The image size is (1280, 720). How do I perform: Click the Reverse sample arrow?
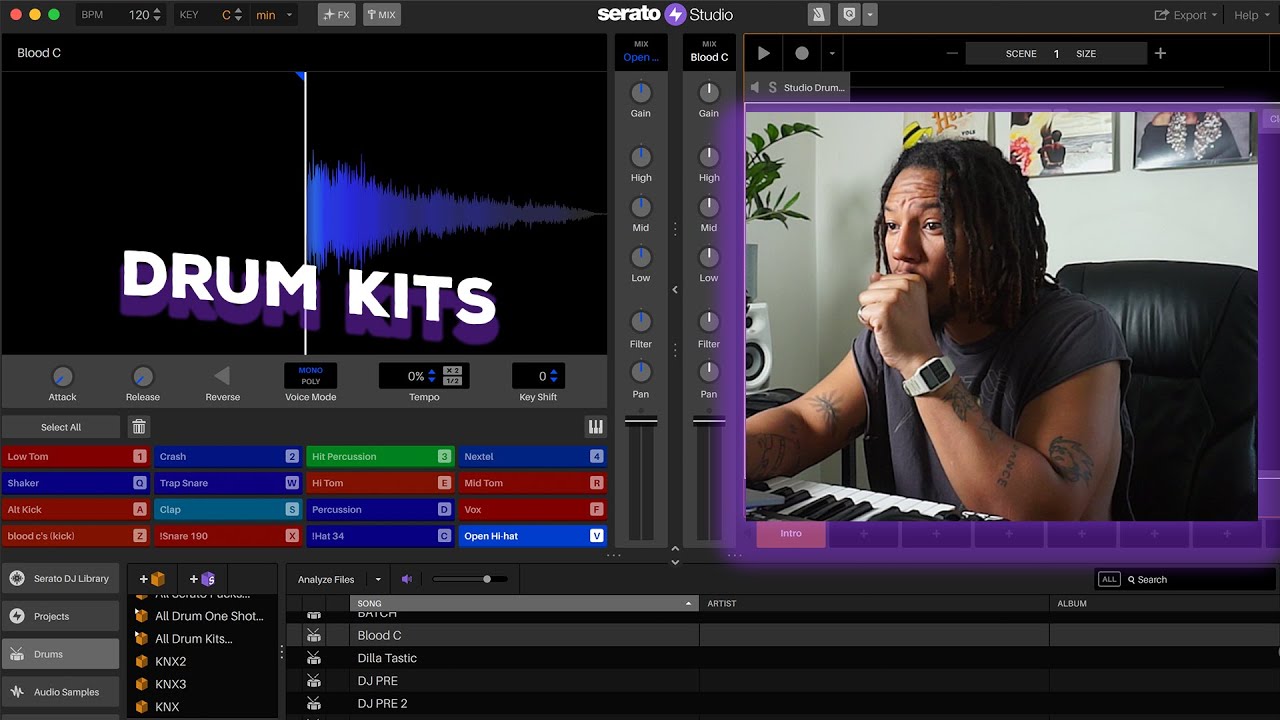coord(222,376)
